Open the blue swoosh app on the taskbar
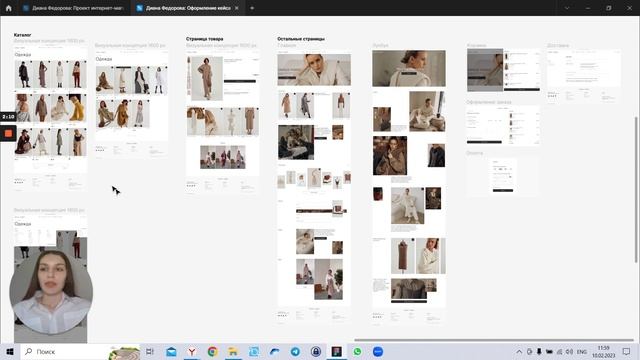The width and height of the screenshot is (640, 360). 274,351
